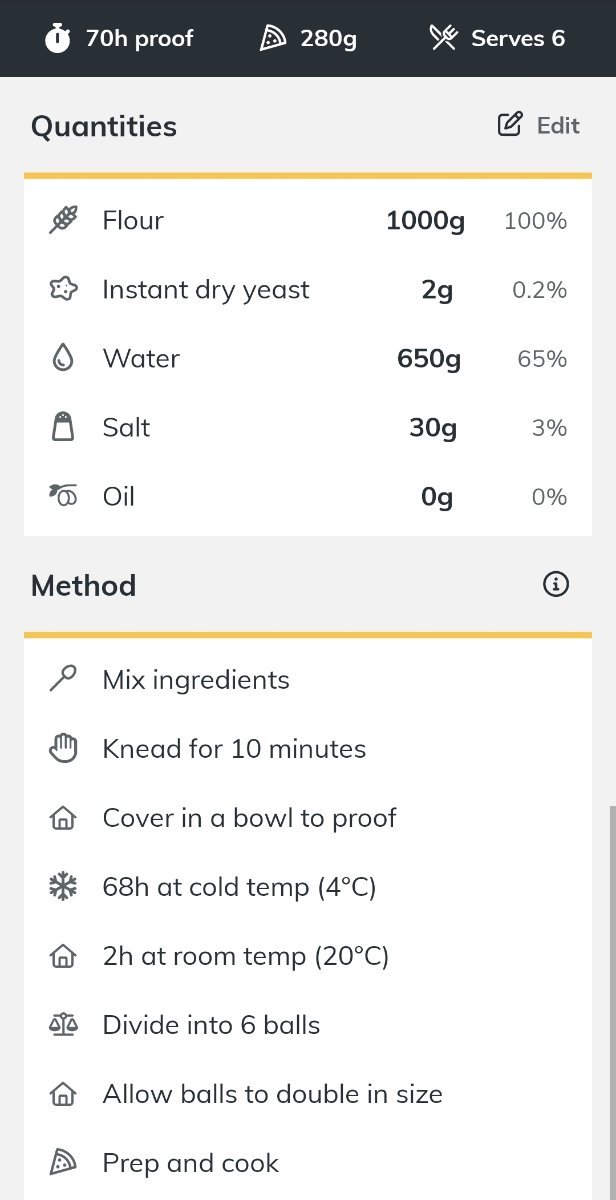Click the fork and knife Serves icon
Viewport: 616px width, 1200px height.
tap(443, 39)
